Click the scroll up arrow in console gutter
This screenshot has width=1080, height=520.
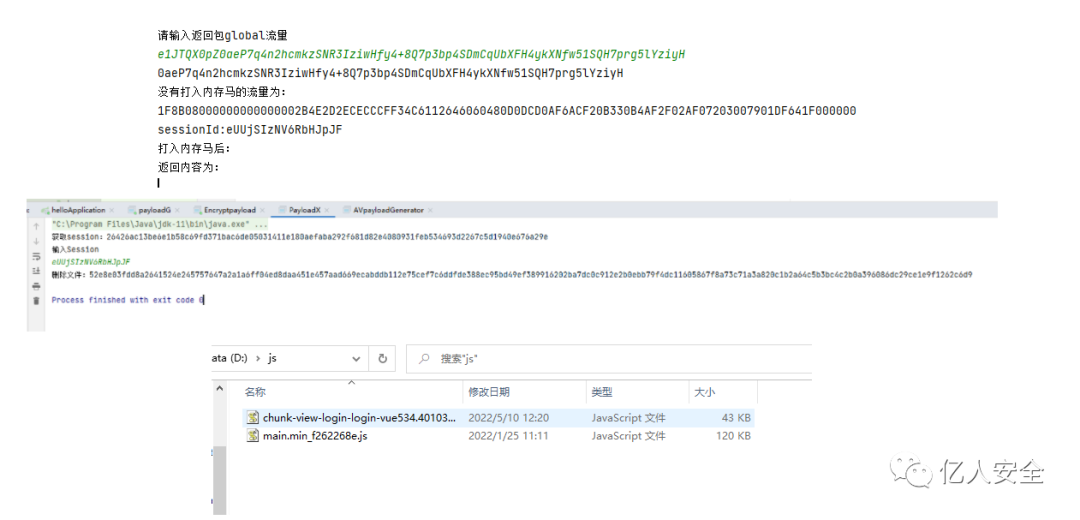(x=36, y=226)
